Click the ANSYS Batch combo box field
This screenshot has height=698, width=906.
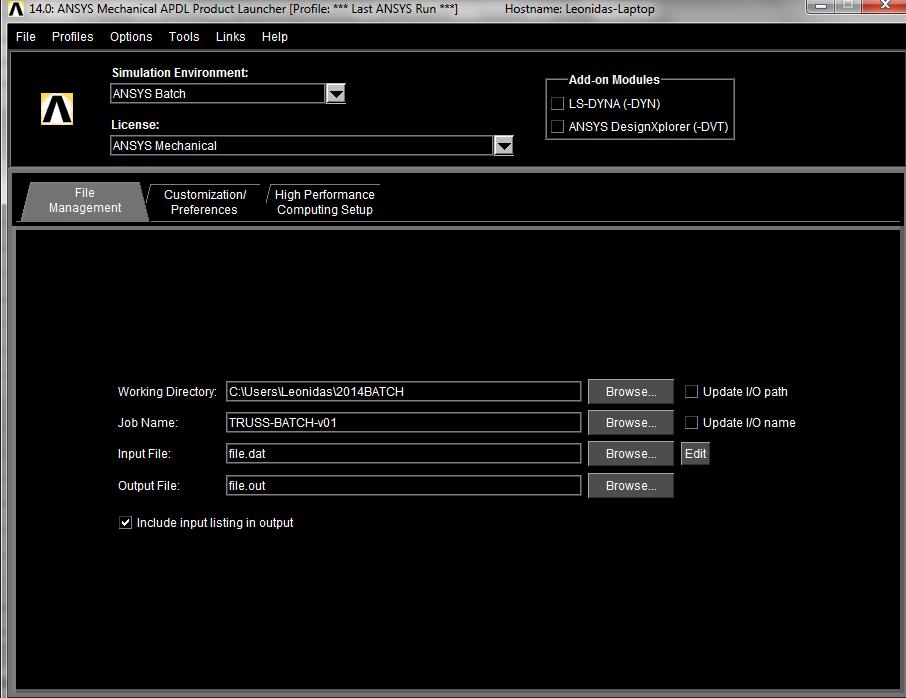pyautogui.click(x=217, y=93)
